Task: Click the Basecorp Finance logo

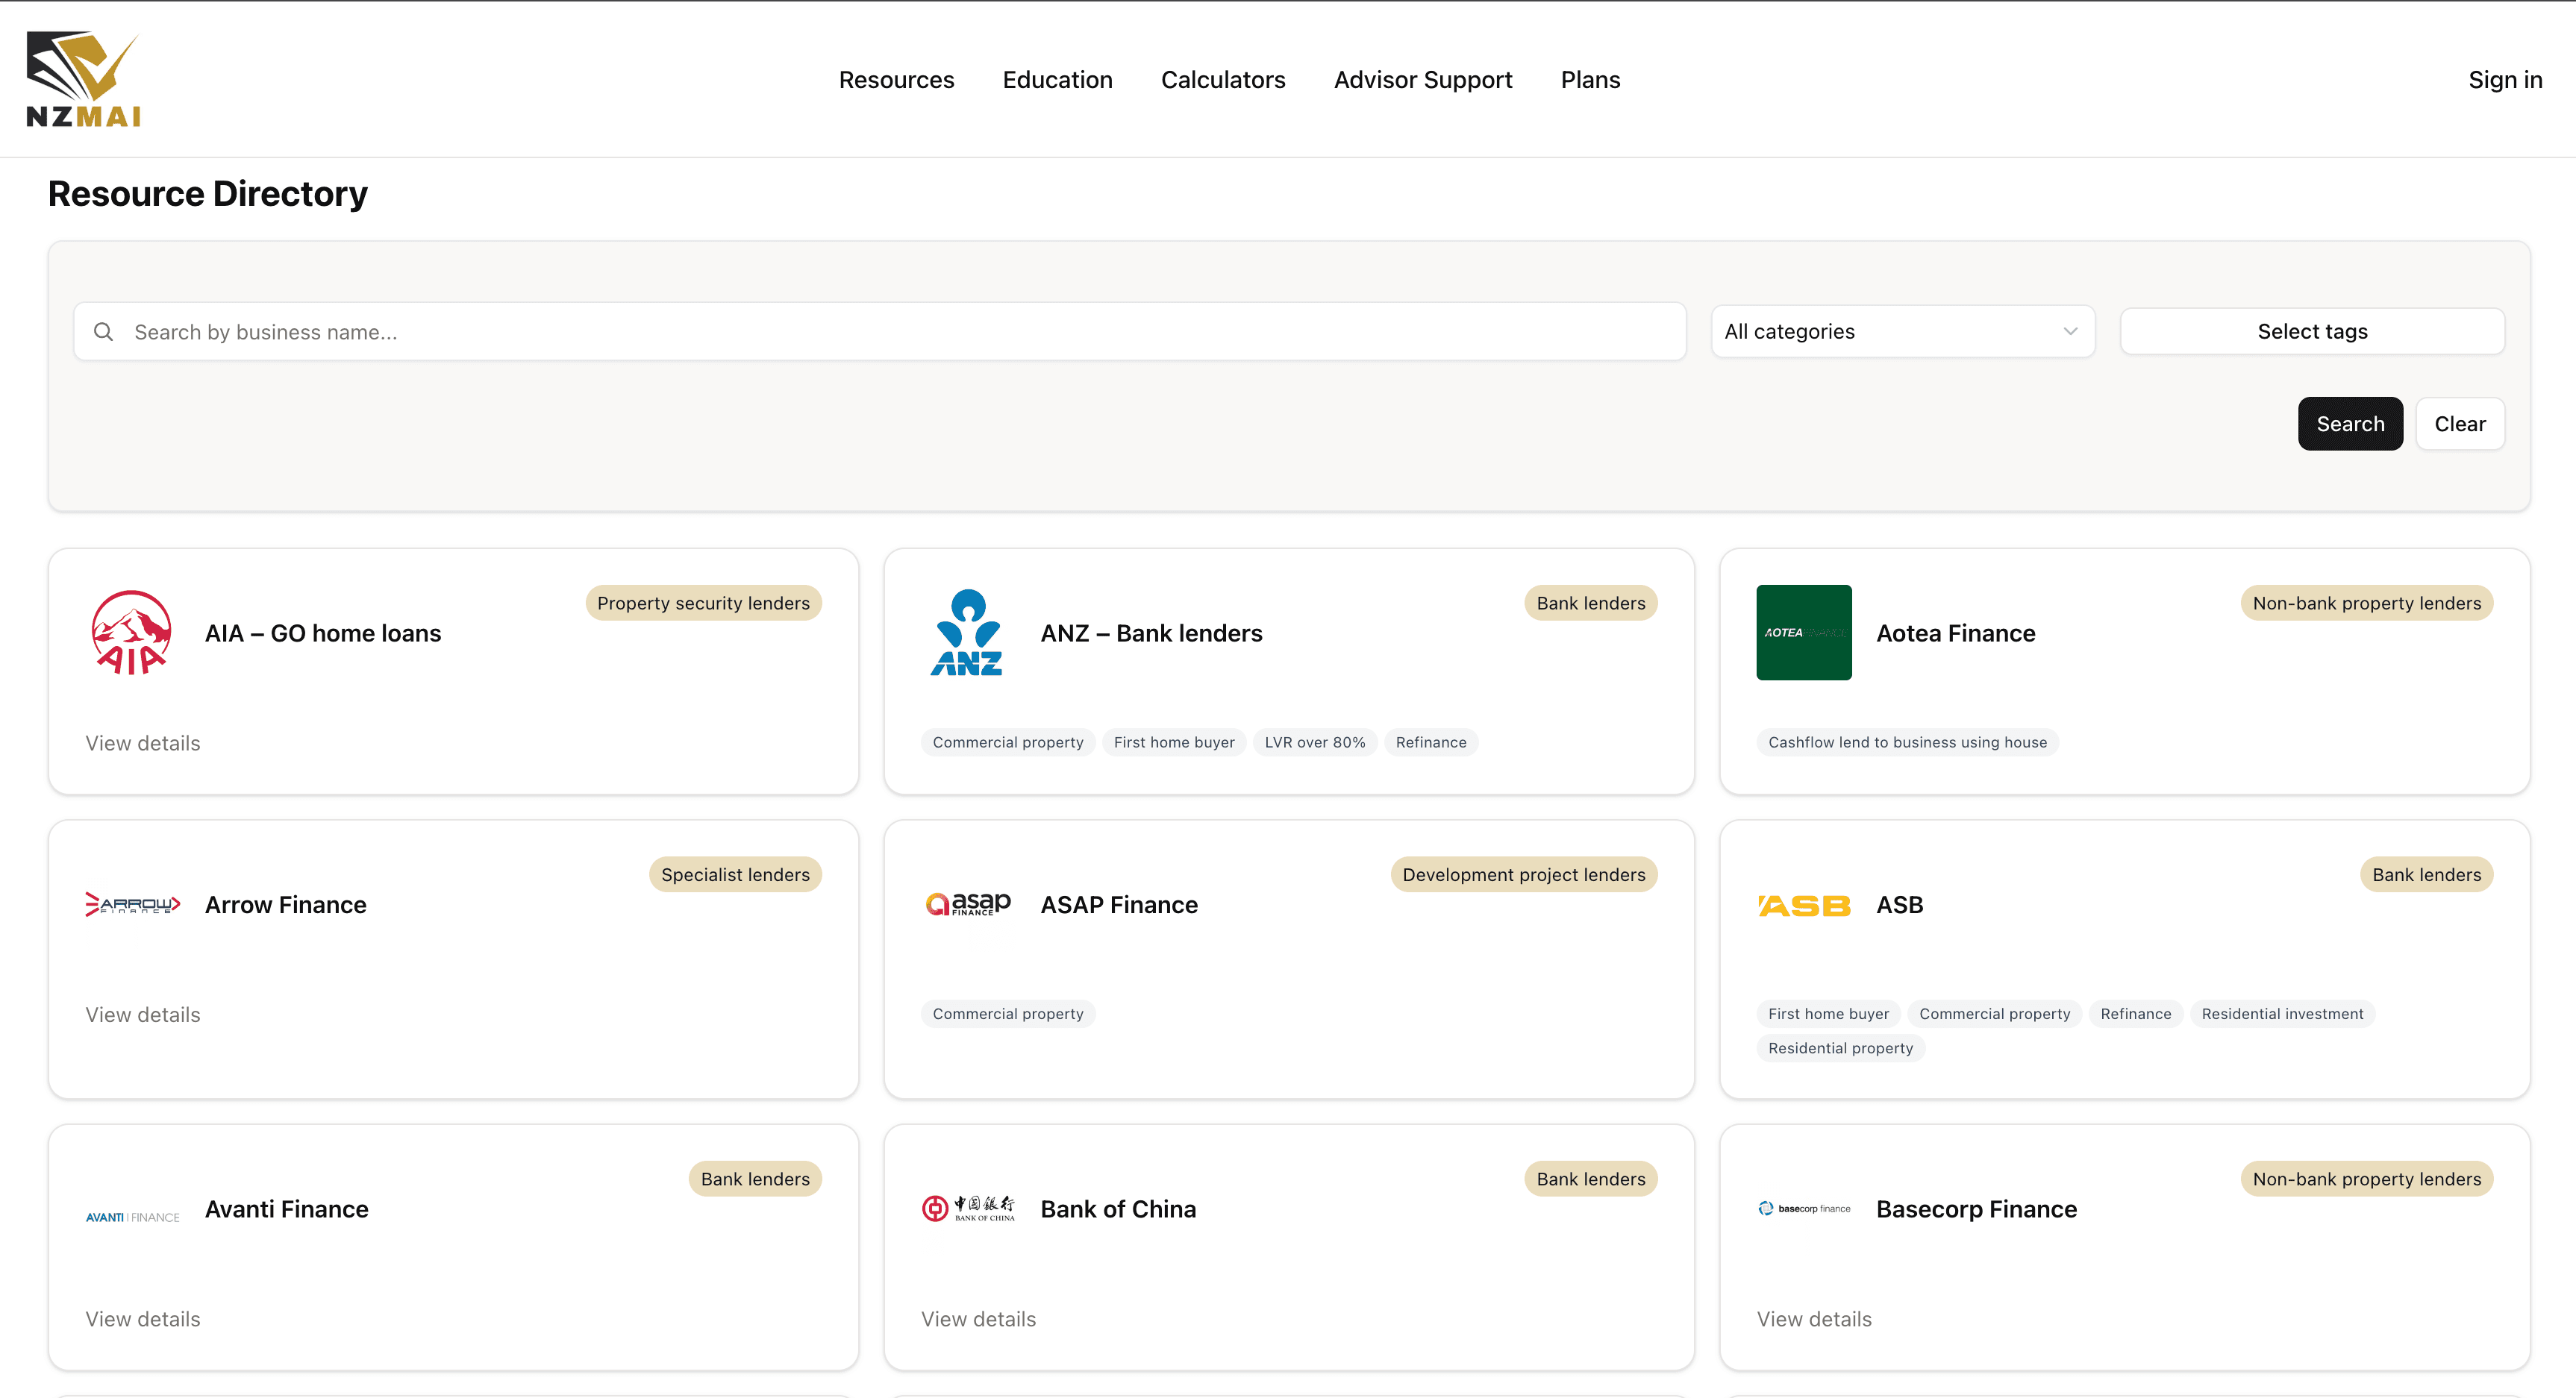Action: tap(1804, 1208)
